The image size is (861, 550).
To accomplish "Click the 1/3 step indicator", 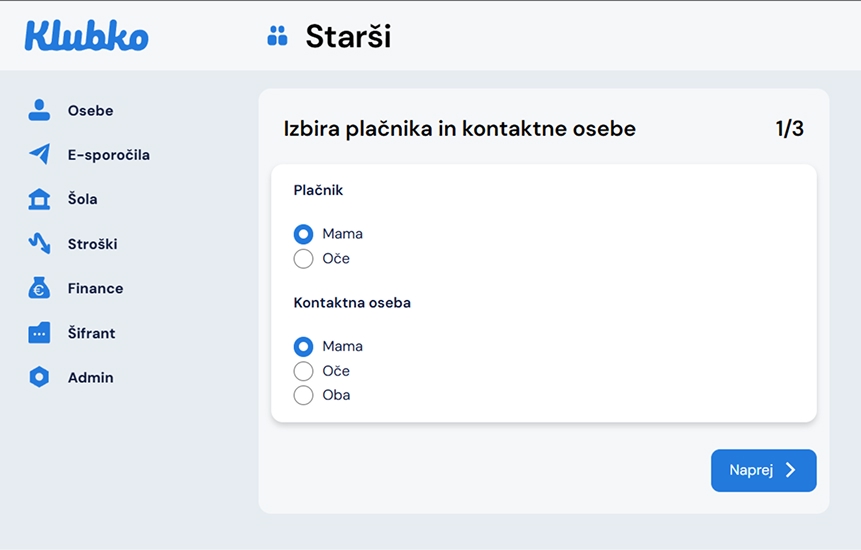I will click(x=789, y=129).
